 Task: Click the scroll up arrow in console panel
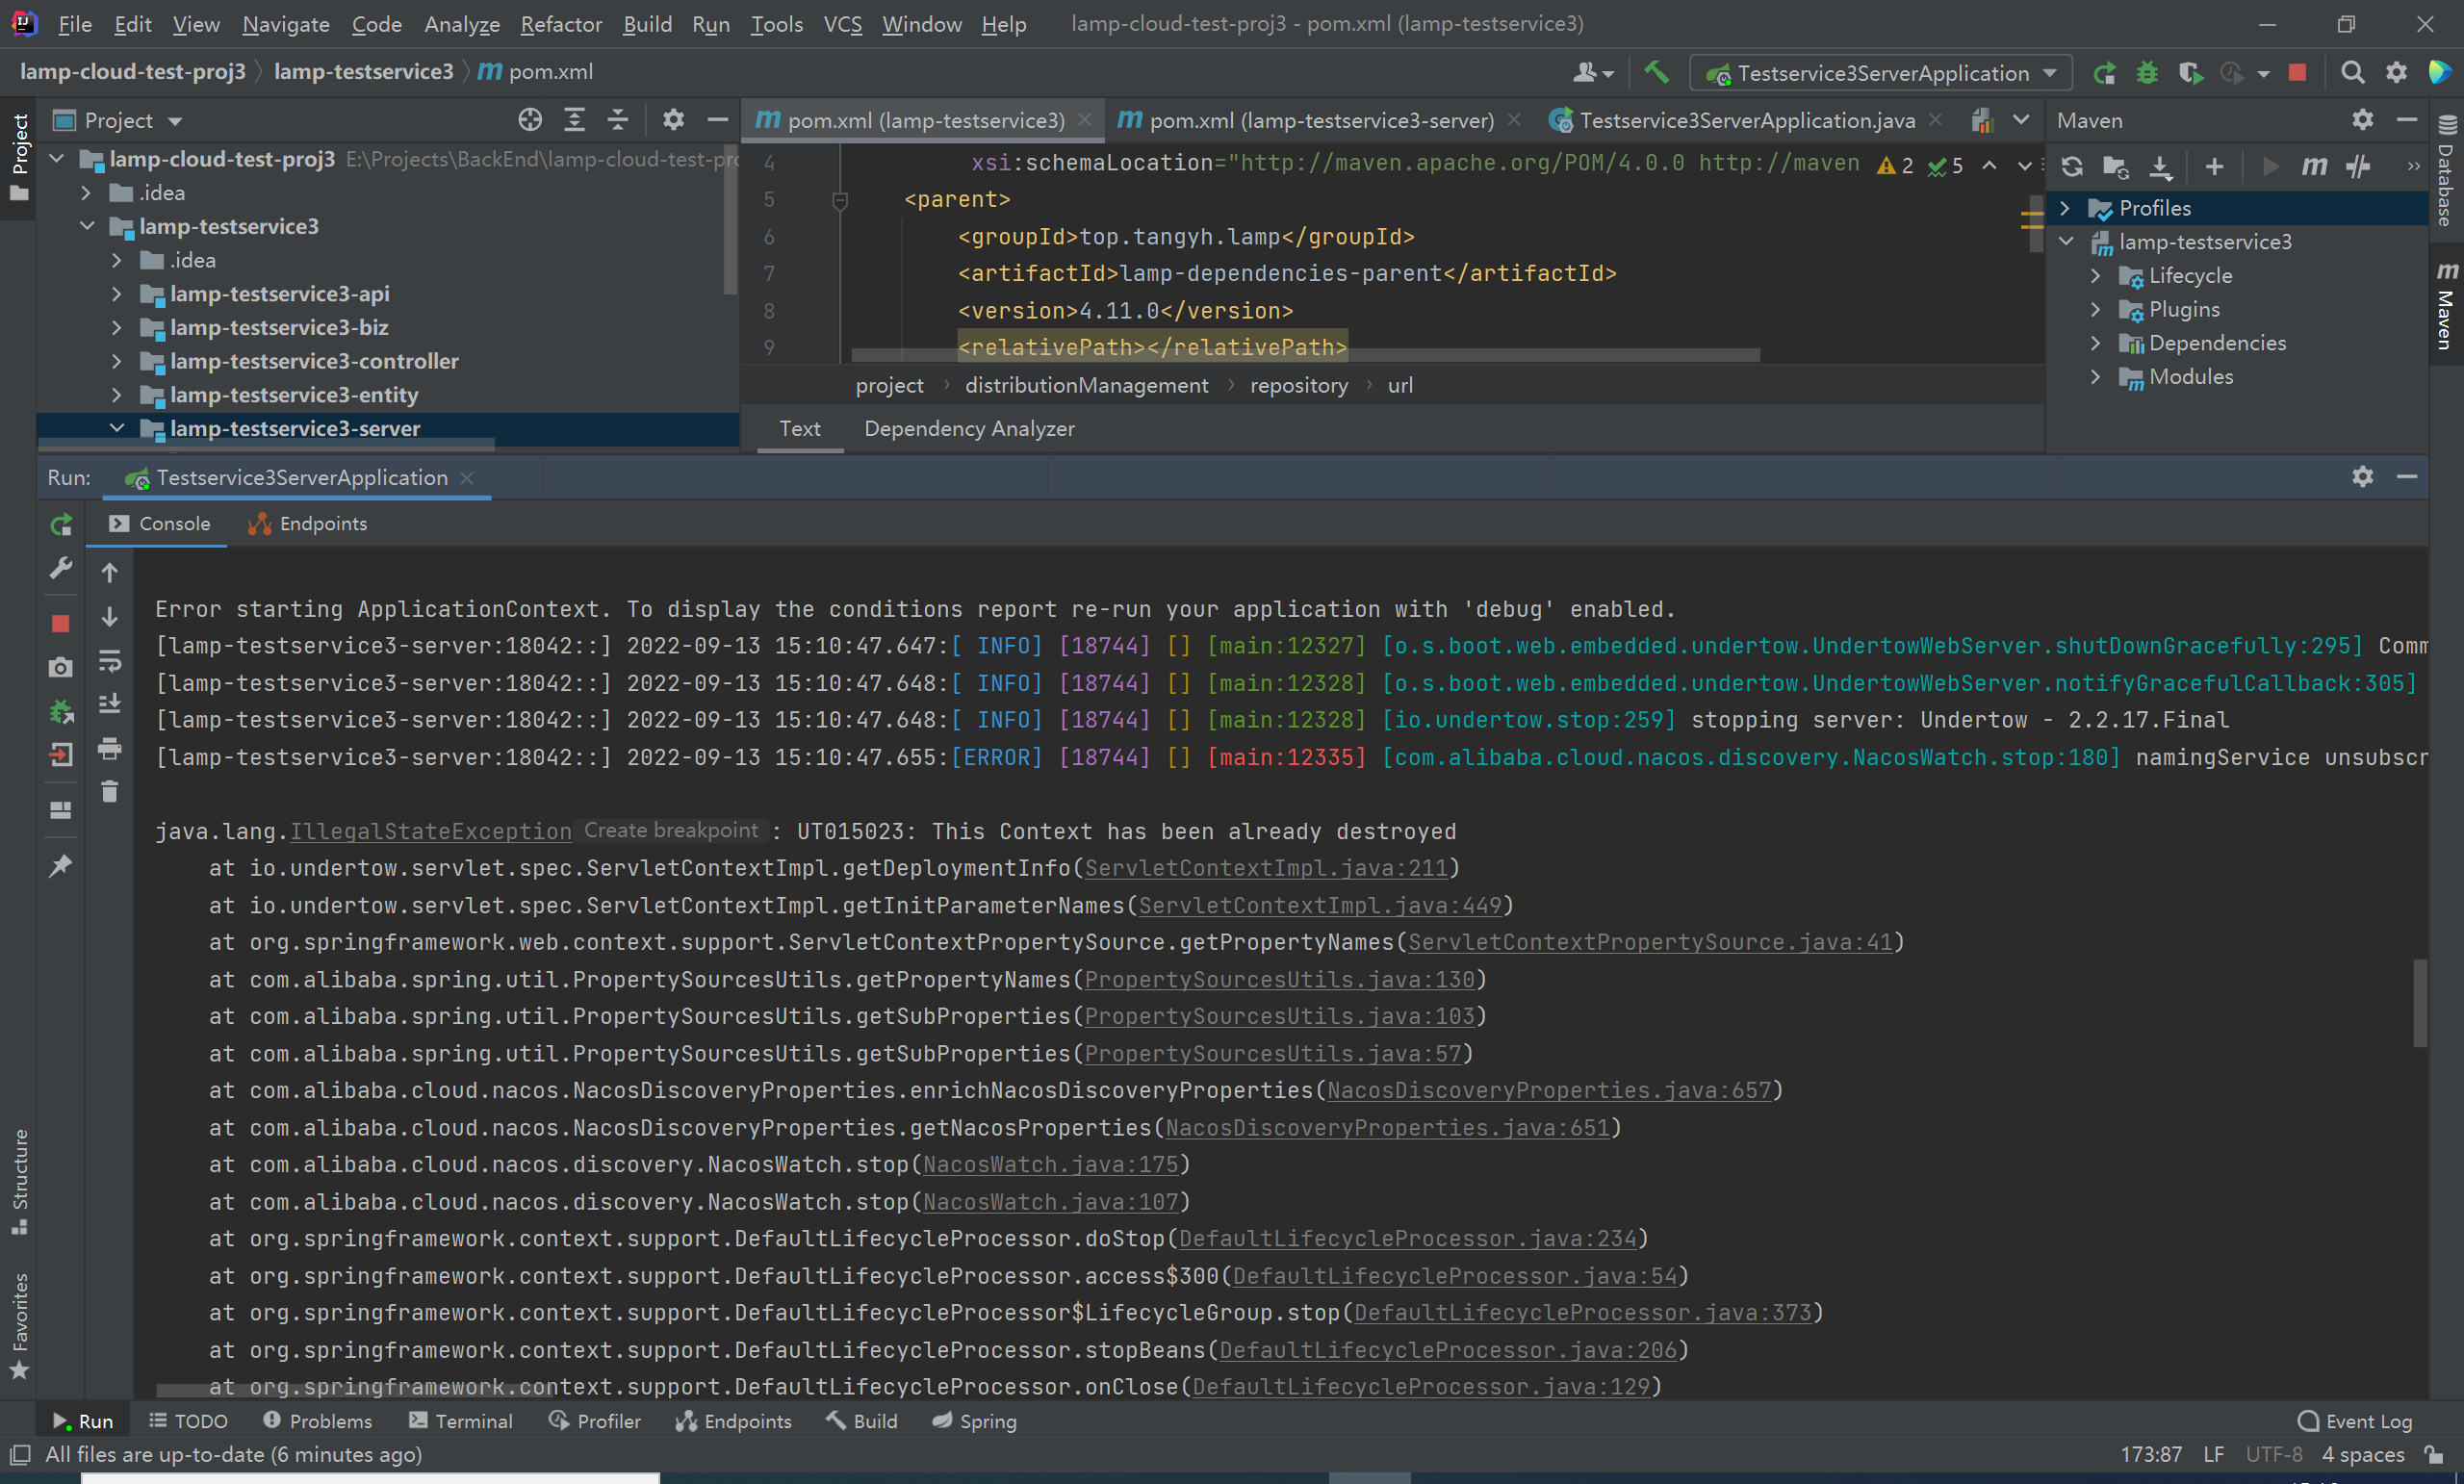tap(109, 571)
